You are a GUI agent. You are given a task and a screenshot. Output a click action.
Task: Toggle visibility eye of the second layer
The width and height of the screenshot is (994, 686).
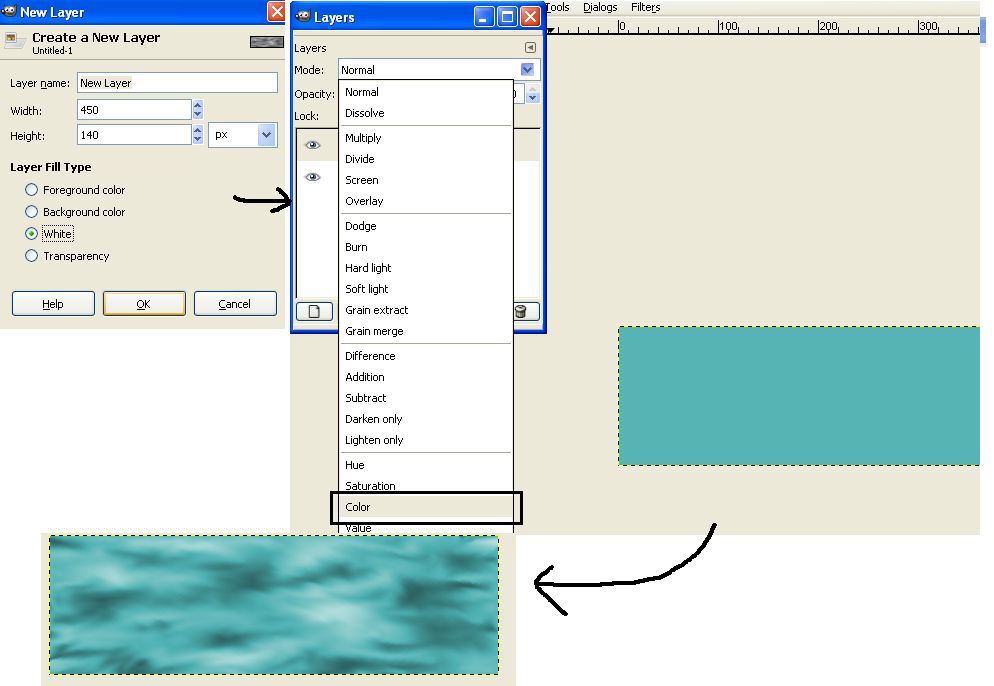(313, 177)
